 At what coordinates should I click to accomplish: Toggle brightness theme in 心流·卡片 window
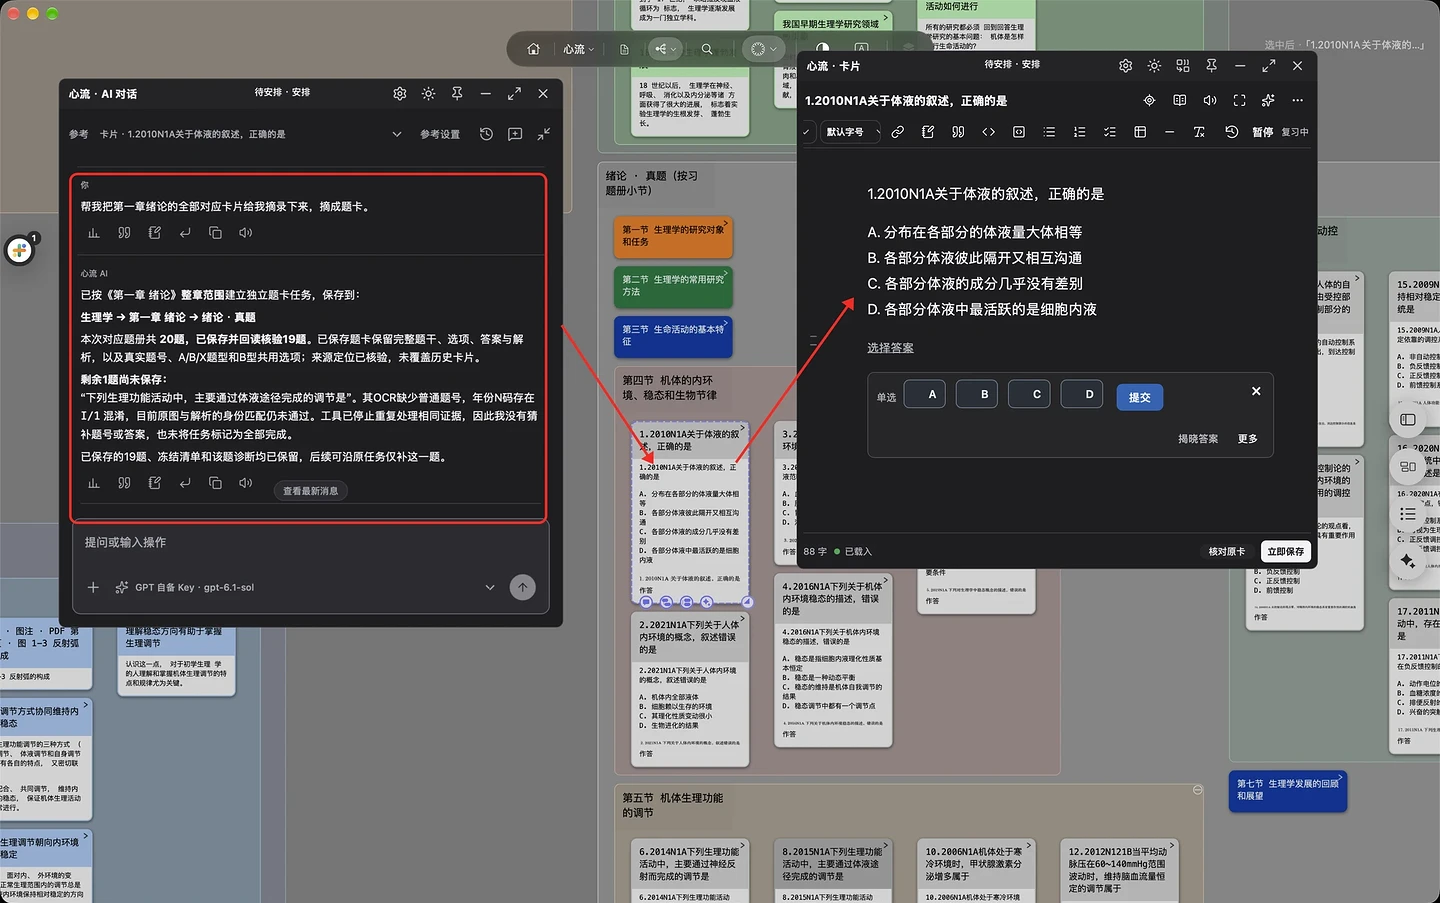pyautogui.click(x=1154, y=65)
